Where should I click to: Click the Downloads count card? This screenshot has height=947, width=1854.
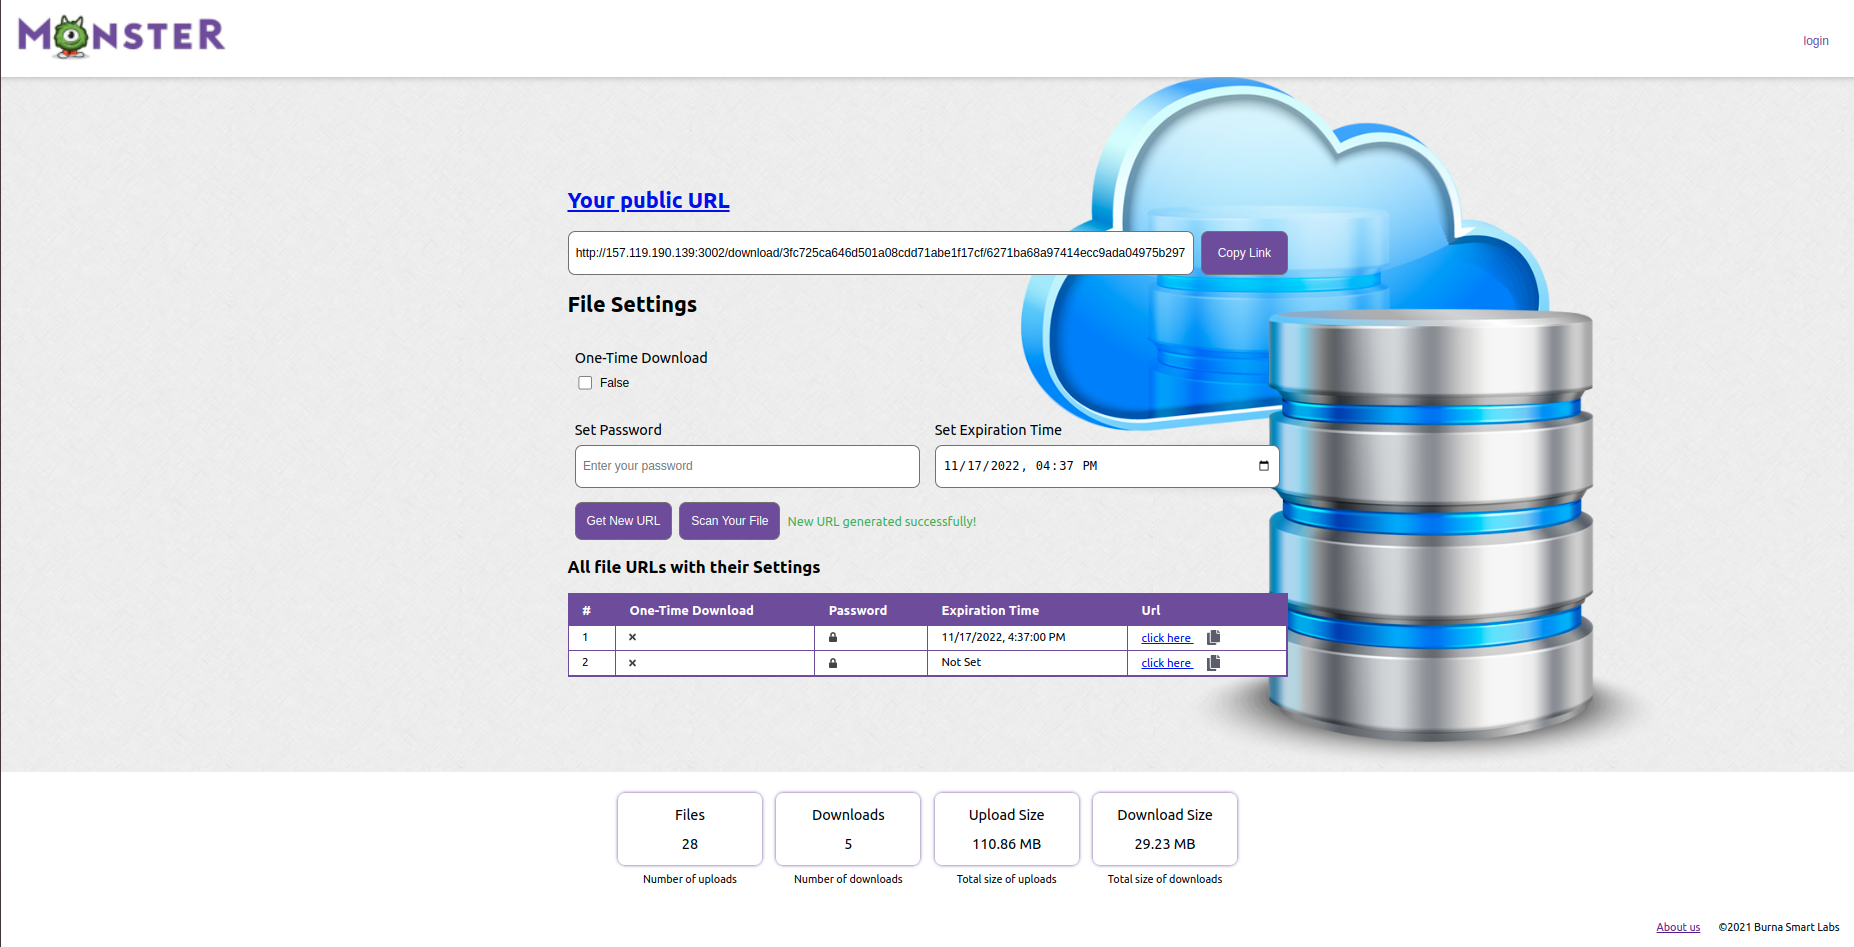tap(848, 829)
